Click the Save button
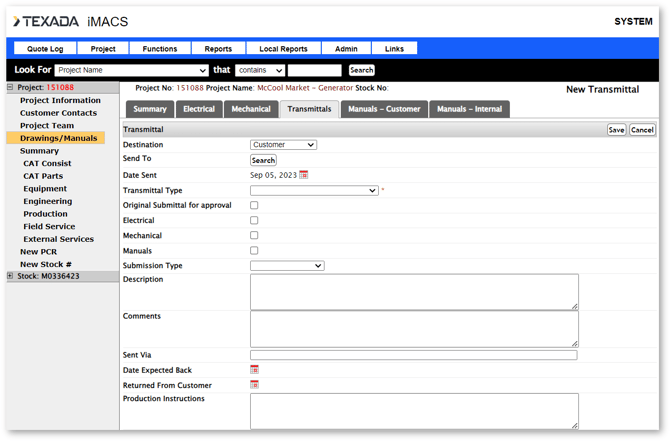The image size is (670, 441). pyautogui.click(x=616, y=130)
